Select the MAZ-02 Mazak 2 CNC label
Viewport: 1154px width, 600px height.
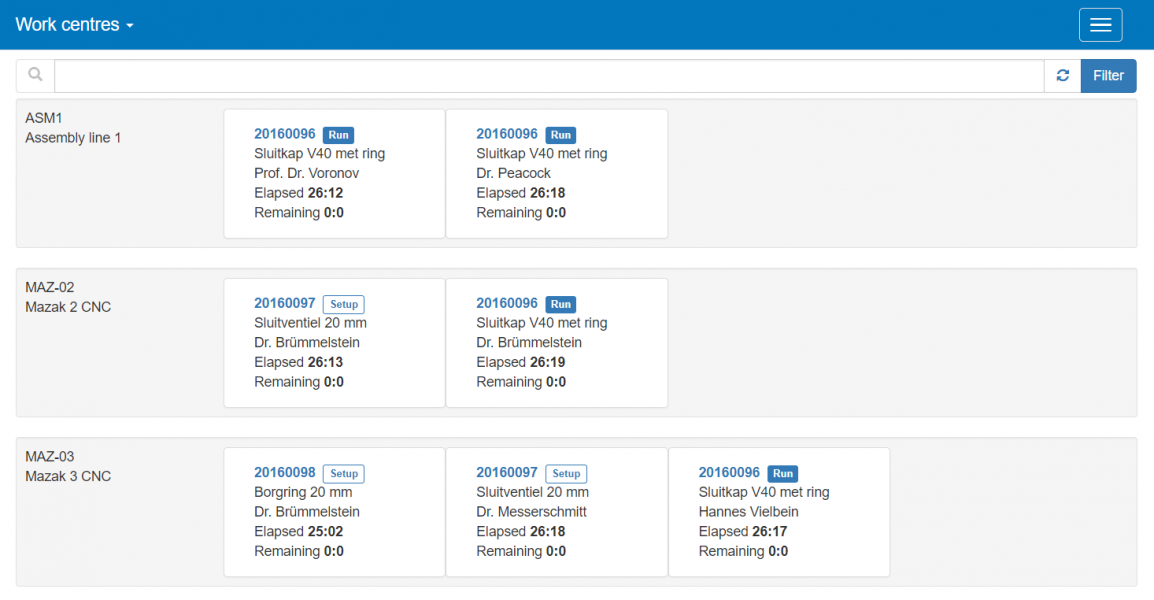point(68,297)
